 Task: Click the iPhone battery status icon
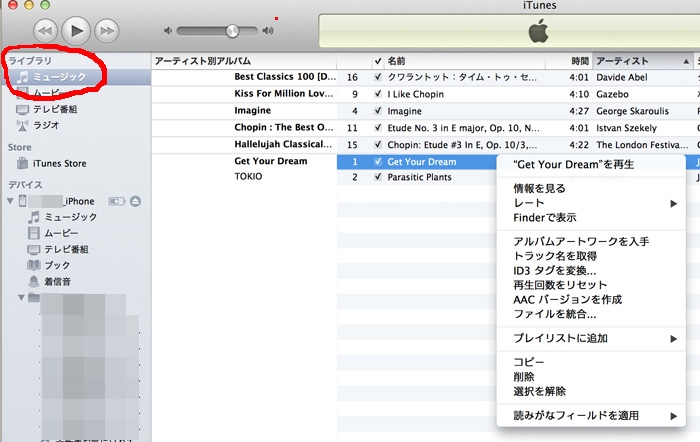pos(117,201)
